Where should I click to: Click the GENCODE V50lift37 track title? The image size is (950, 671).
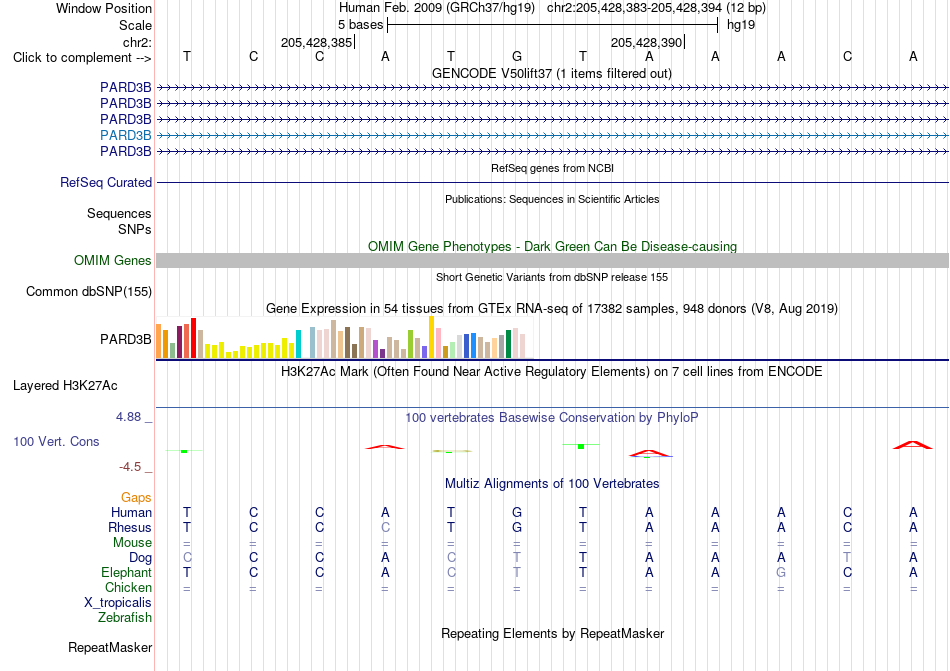pyautogui.click(x=552, y=73)
